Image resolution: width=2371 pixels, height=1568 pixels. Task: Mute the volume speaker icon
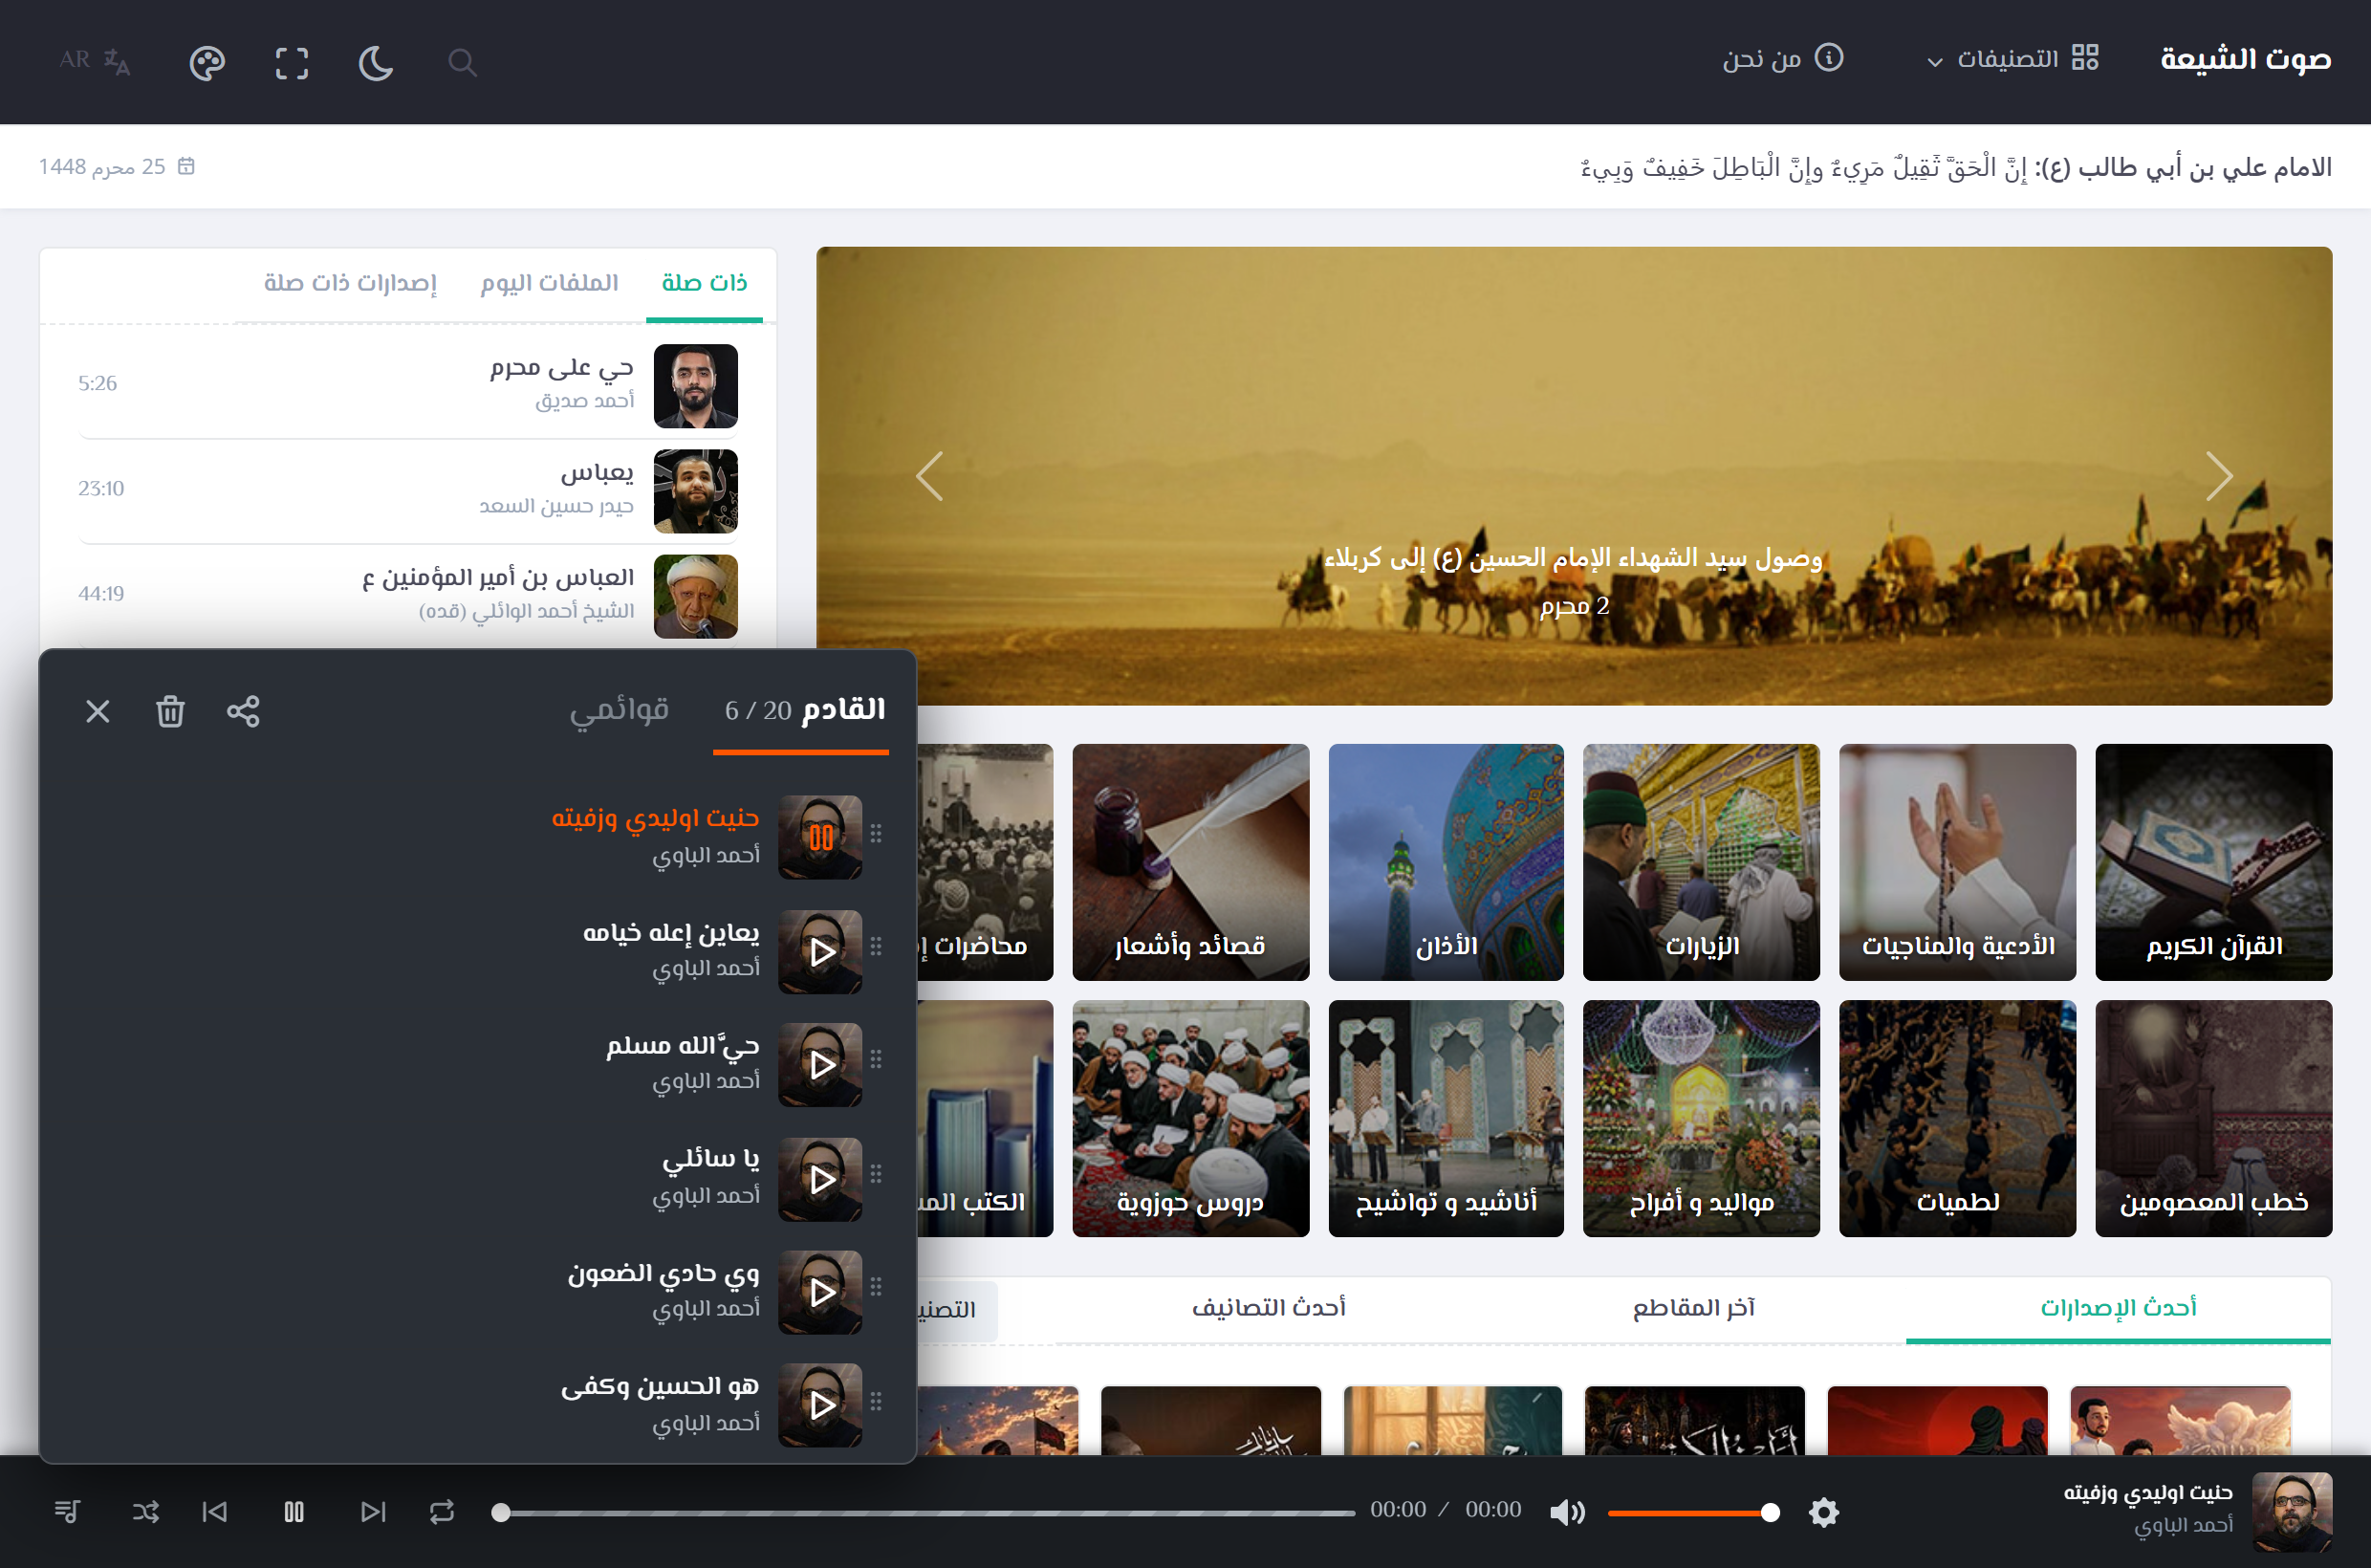pos(1567,1512)
